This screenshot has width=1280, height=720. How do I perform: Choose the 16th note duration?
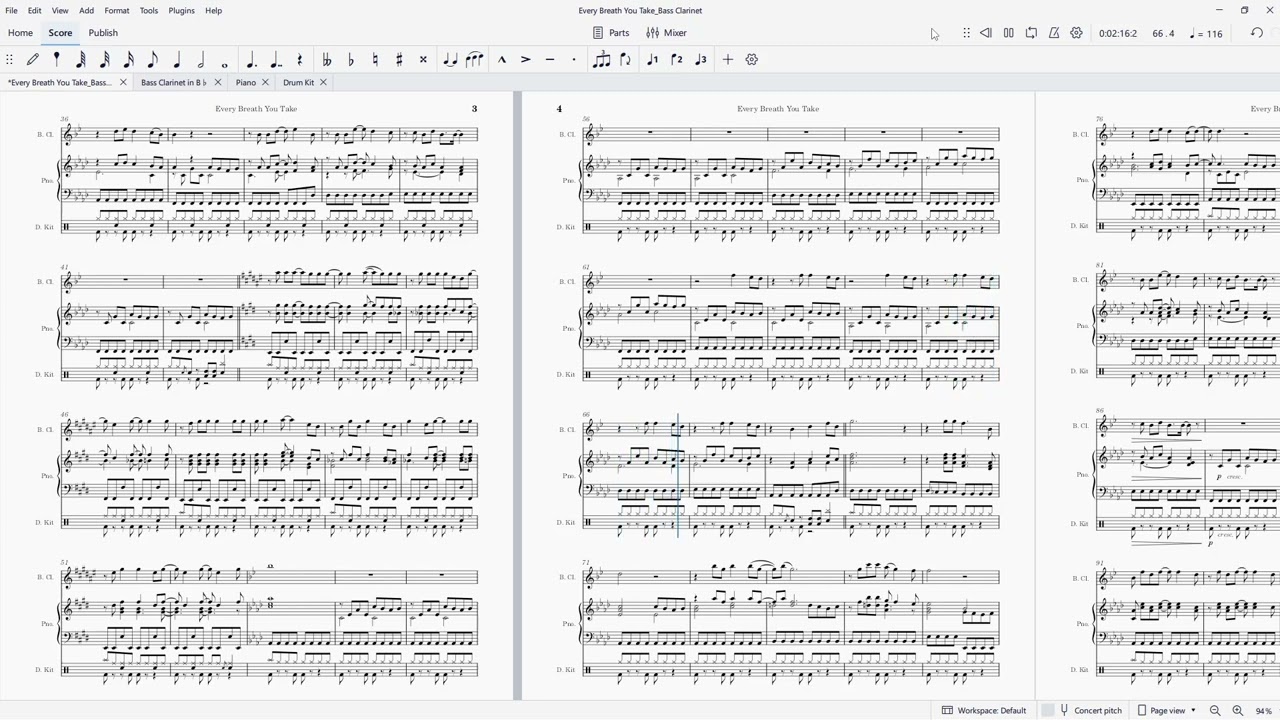[129, 60]
